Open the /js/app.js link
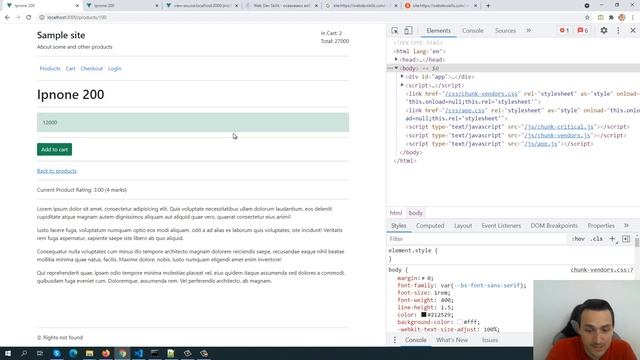The height and width of the screenshot is (360, 640). 540,144
